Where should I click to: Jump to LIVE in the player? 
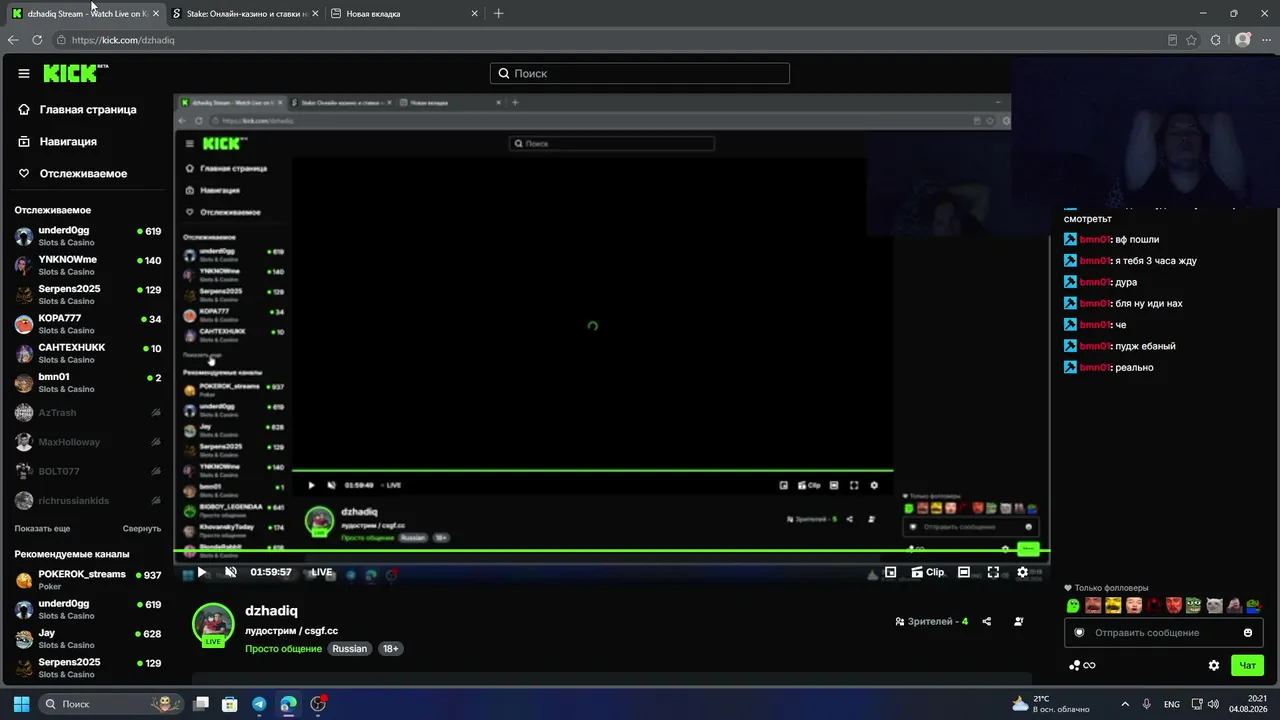(321, 572)
